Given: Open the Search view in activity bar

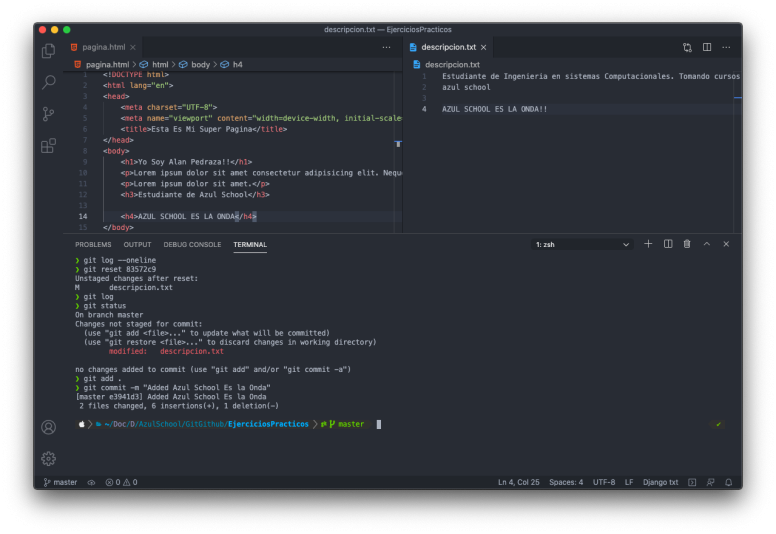Looking at the screenshot, I should tap(48, 82).
